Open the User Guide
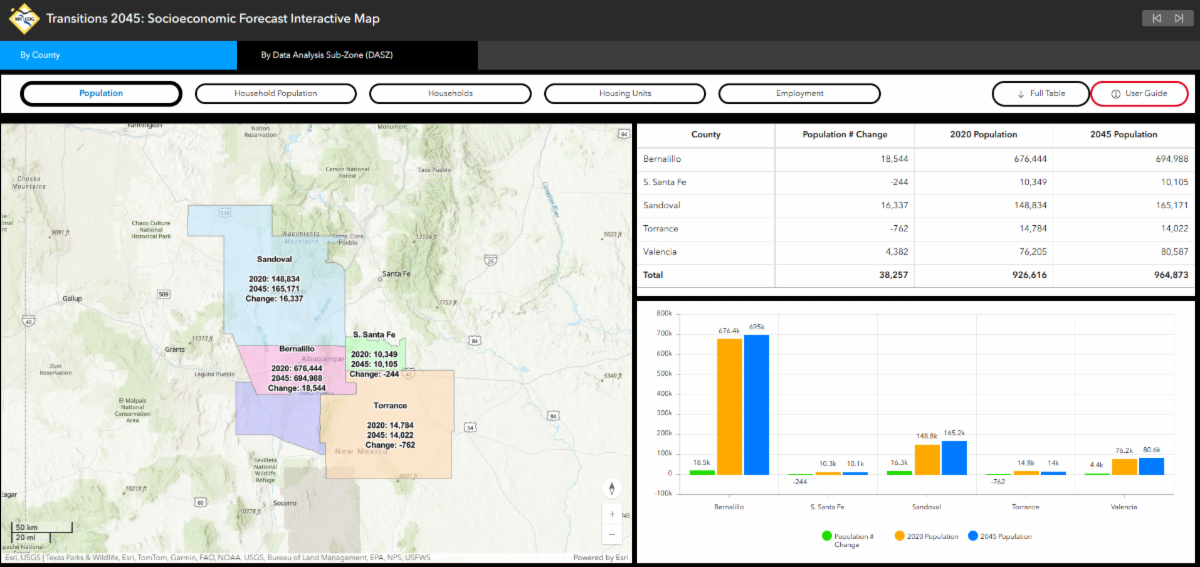Screen dimensions: 1200x567 click(1139, 93)
